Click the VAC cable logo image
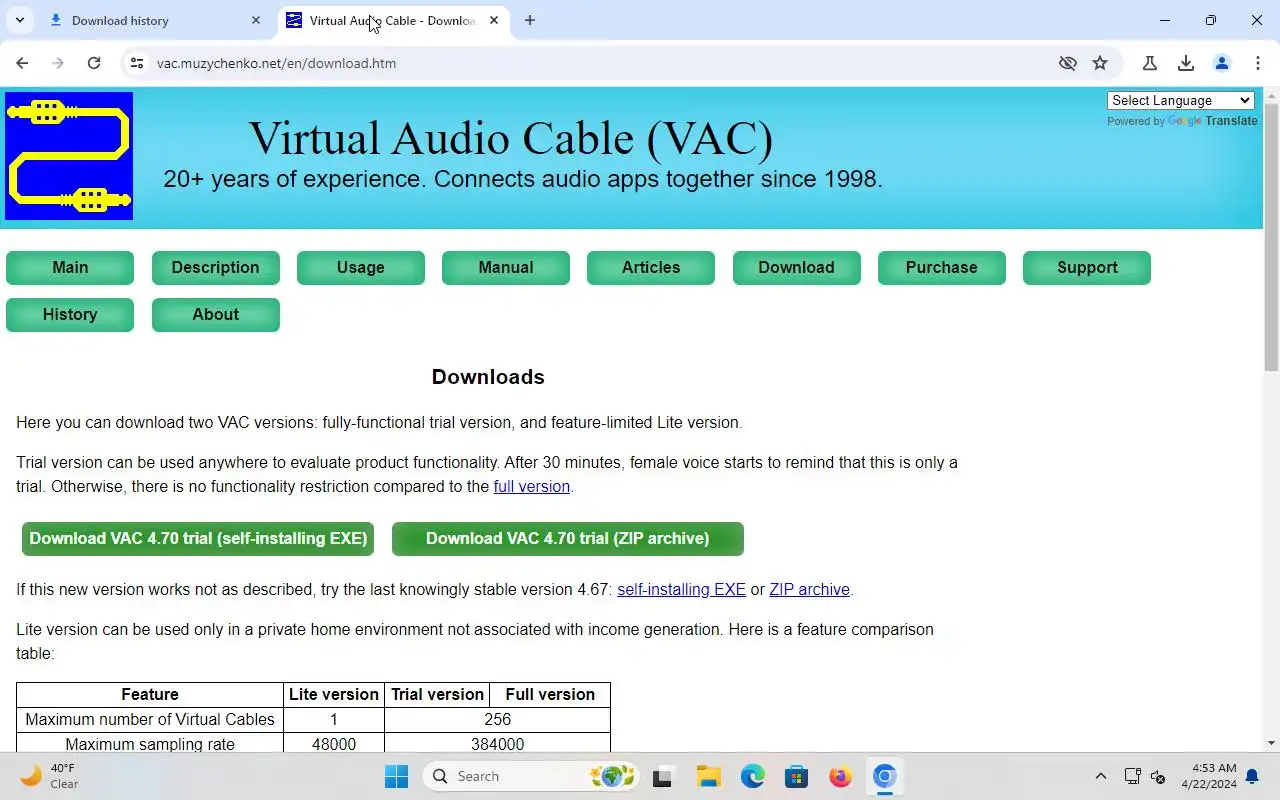 pyautogui.click(x=69, y=156)
